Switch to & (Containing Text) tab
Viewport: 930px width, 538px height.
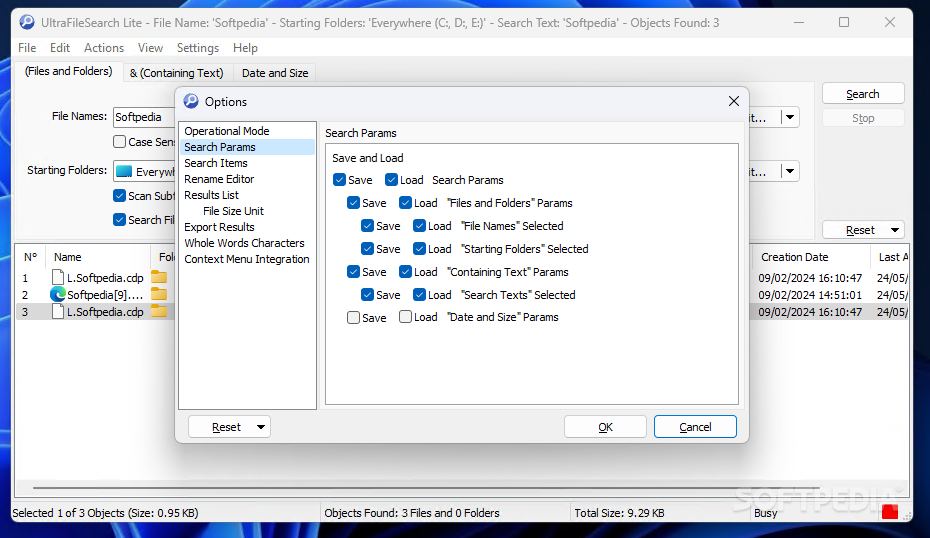177,73
